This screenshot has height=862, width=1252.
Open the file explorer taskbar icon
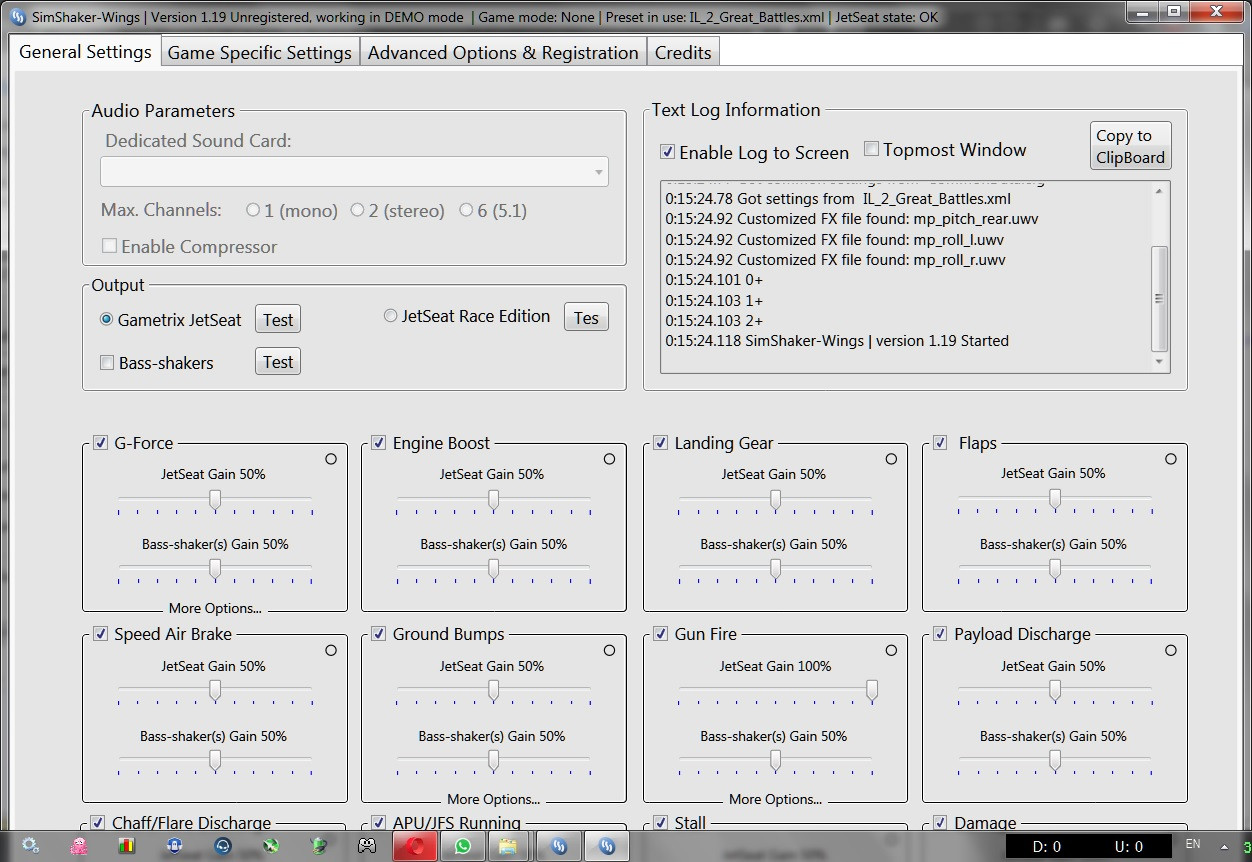click(508, 846)
